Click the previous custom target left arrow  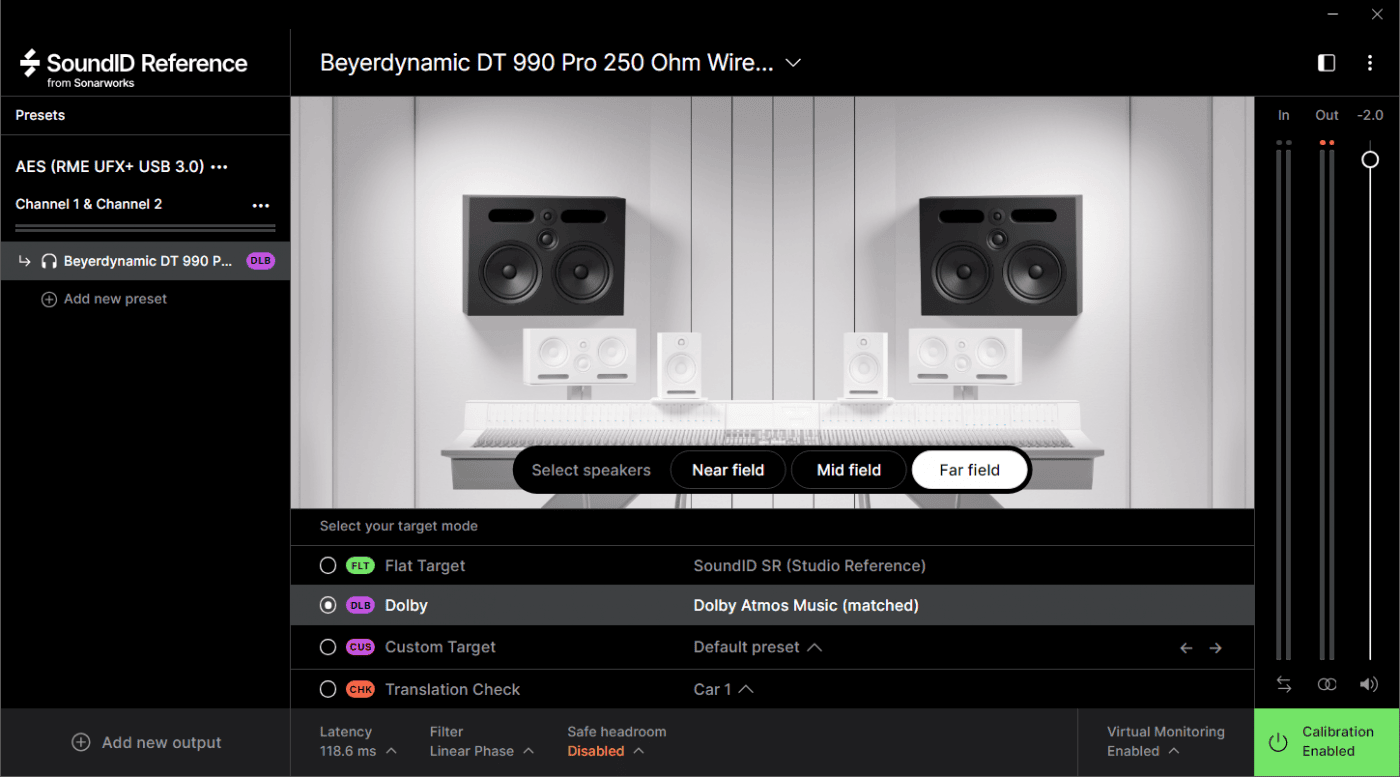(1186, 648)
